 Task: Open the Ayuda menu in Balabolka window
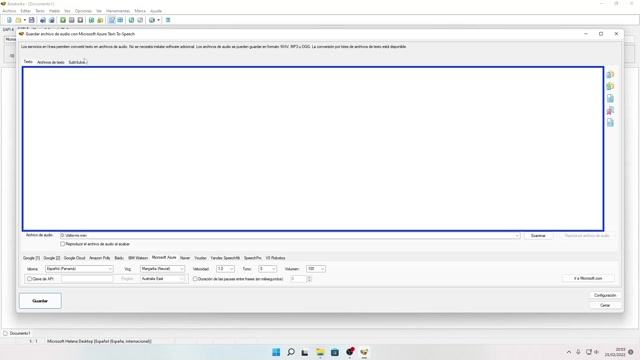pyautogui.click(x=156, y=11)
